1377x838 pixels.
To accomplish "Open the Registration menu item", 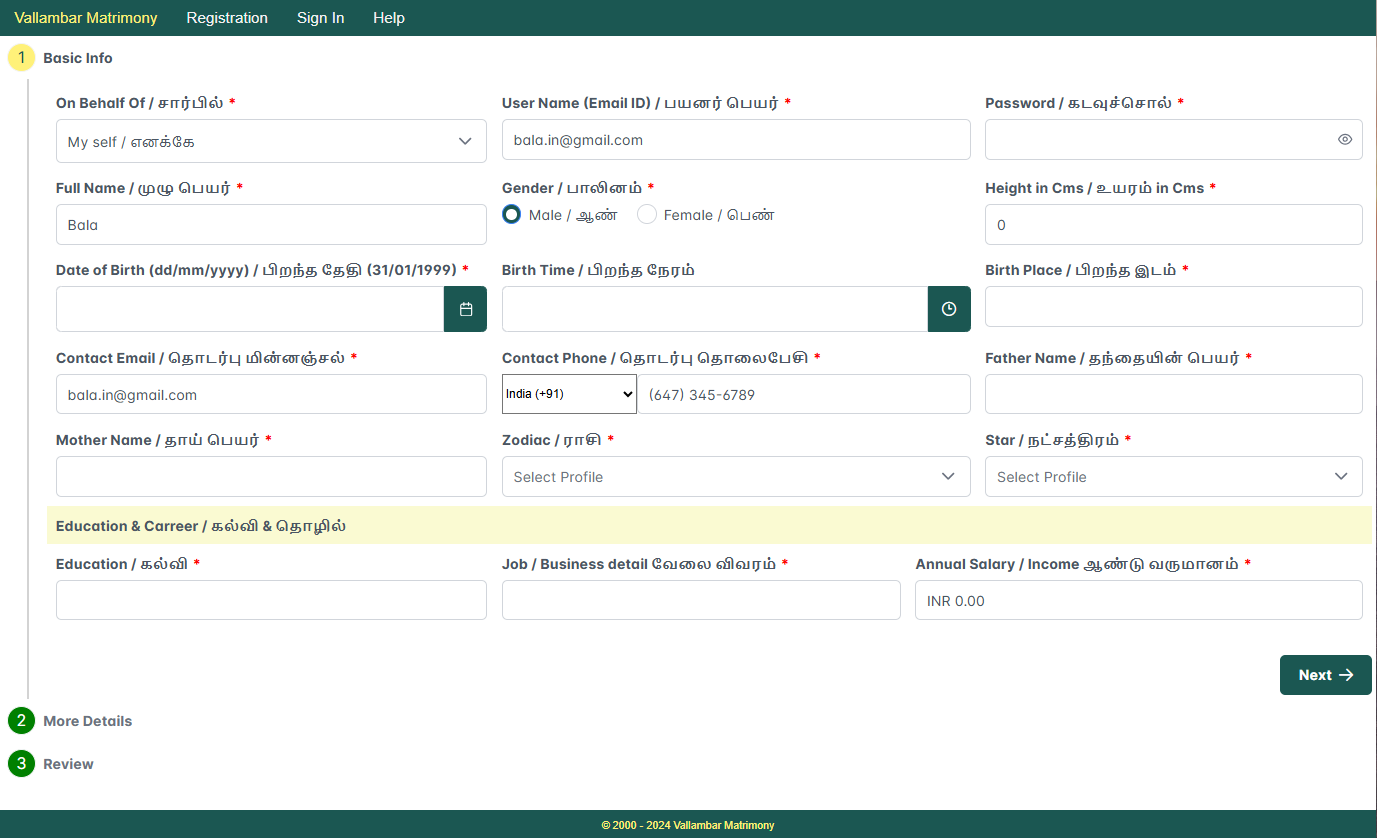I will 226,17.
